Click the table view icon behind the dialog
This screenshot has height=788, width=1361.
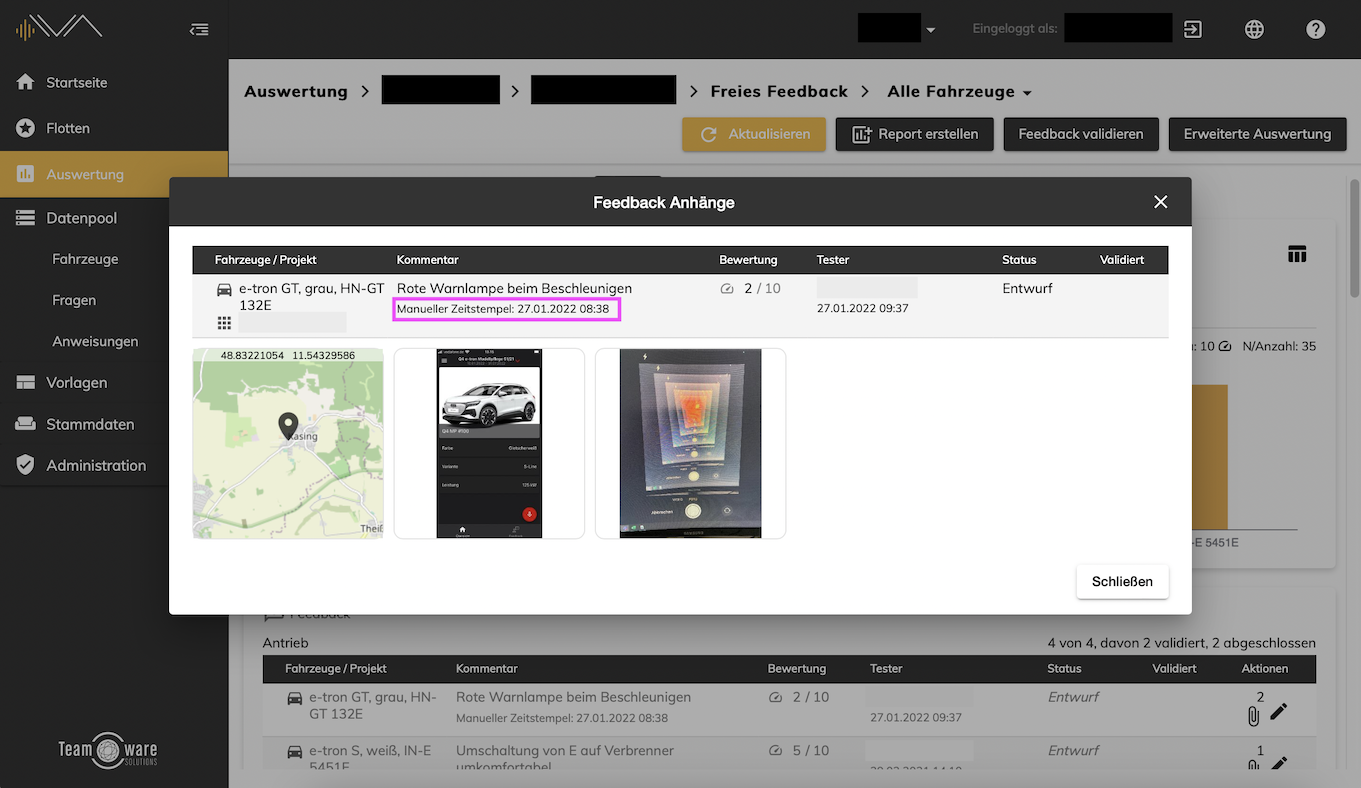1297,254
